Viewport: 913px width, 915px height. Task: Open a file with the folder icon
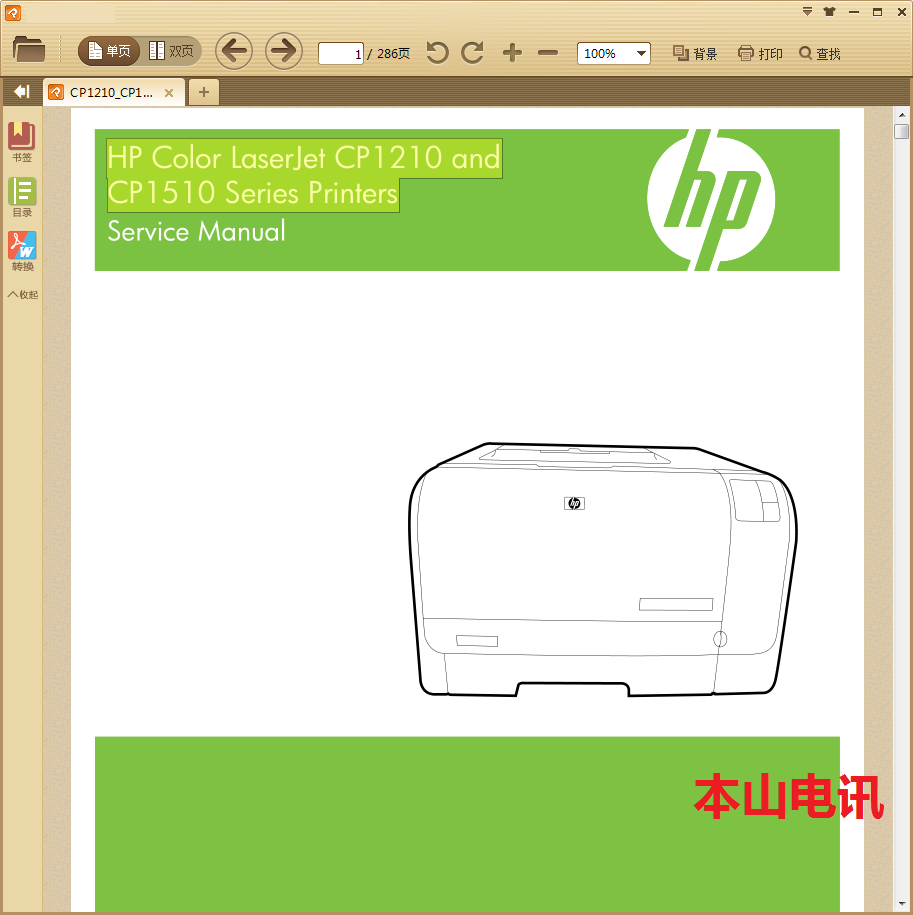tap(29, 50)
